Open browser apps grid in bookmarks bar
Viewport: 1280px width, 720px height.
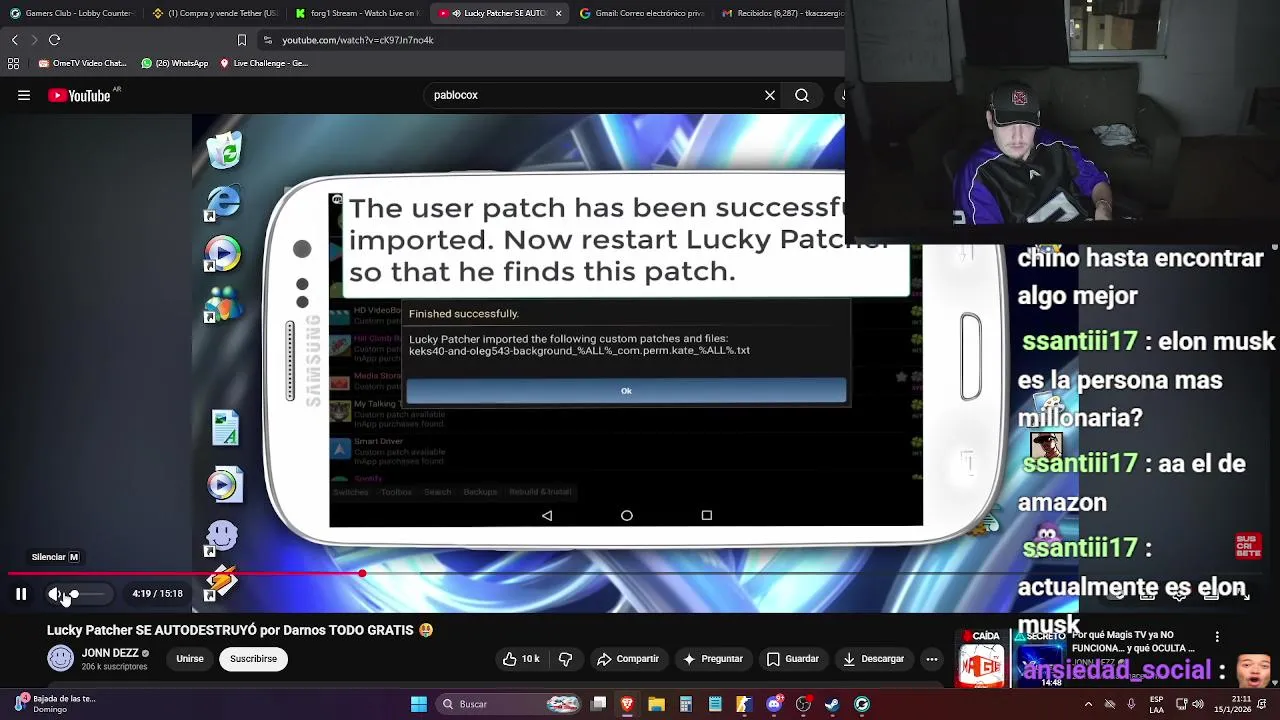coord(13,63)
